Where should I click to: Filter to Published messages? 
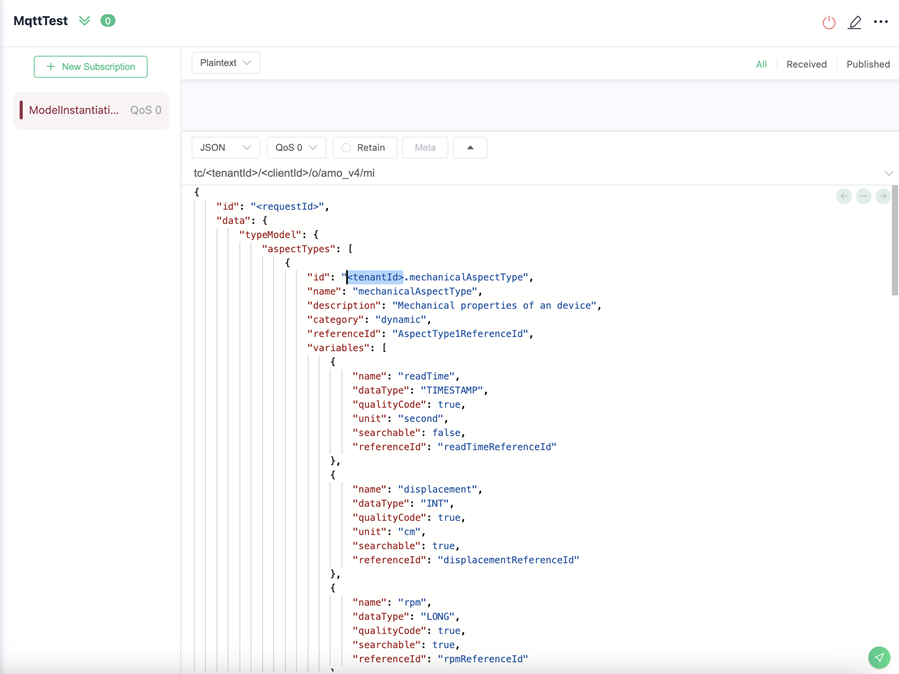click(868, 64)
